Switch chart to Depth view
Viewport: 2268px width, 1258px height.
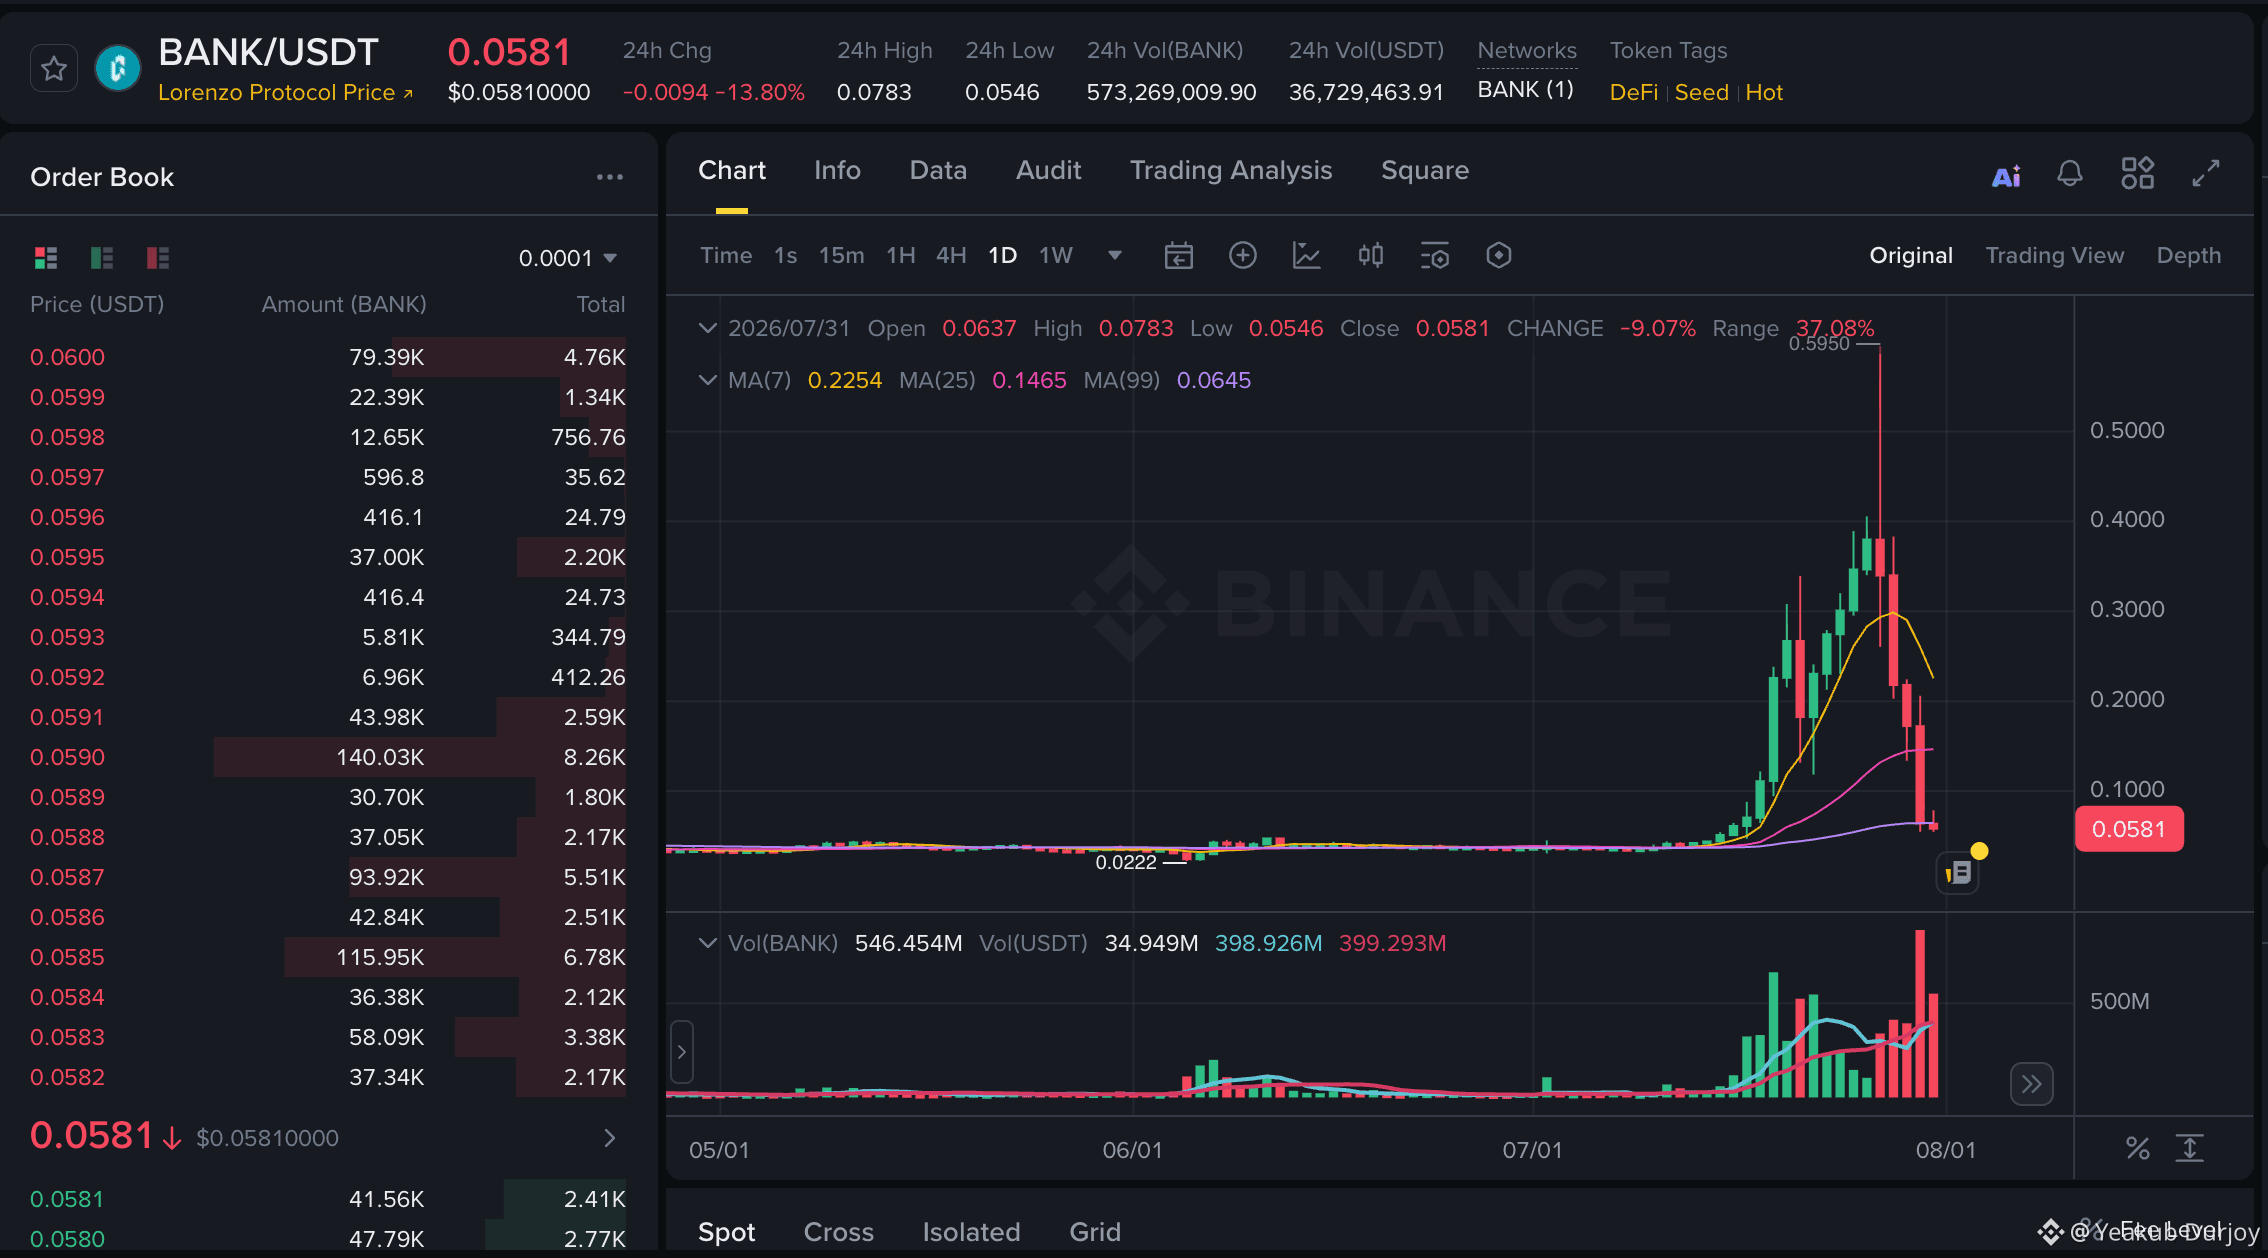2189,256
